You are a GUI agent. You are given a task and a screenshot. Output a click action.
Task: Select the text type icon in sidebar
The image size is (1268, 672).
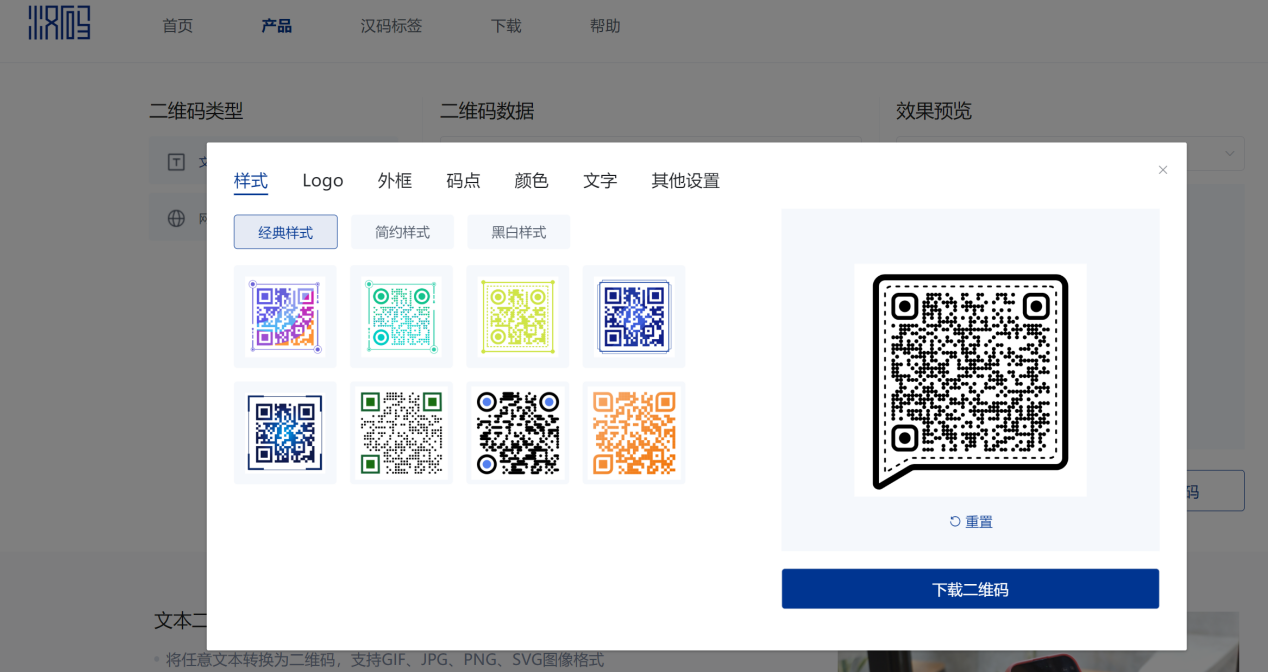coord(176,162)
